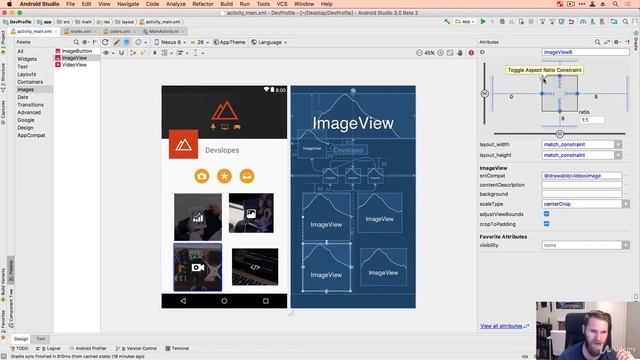Select the VideoView palette item

[74, 64]
